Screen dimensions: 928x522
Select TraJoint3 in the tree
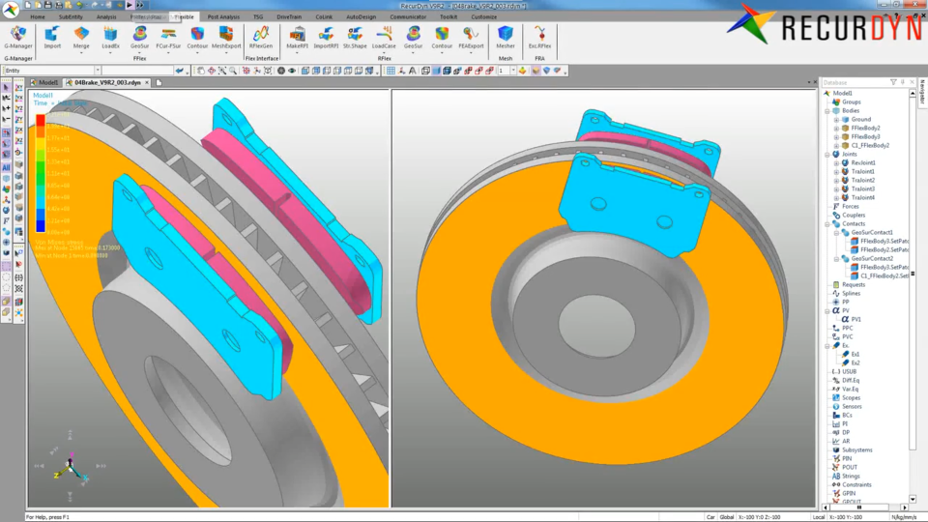[863, 189]
